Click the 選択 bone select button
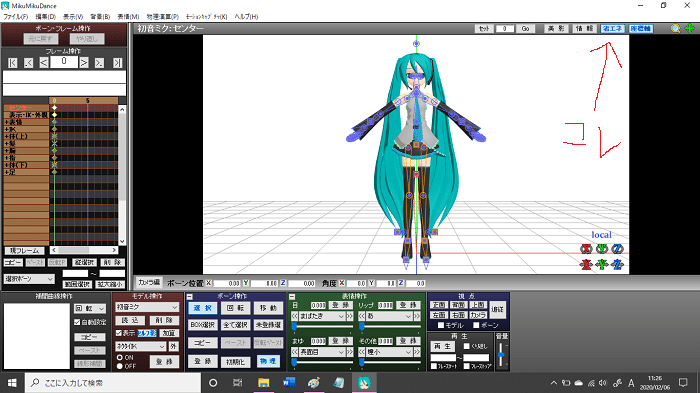The image size is (700, 393). pyautogui.click(x=203, y=308)
